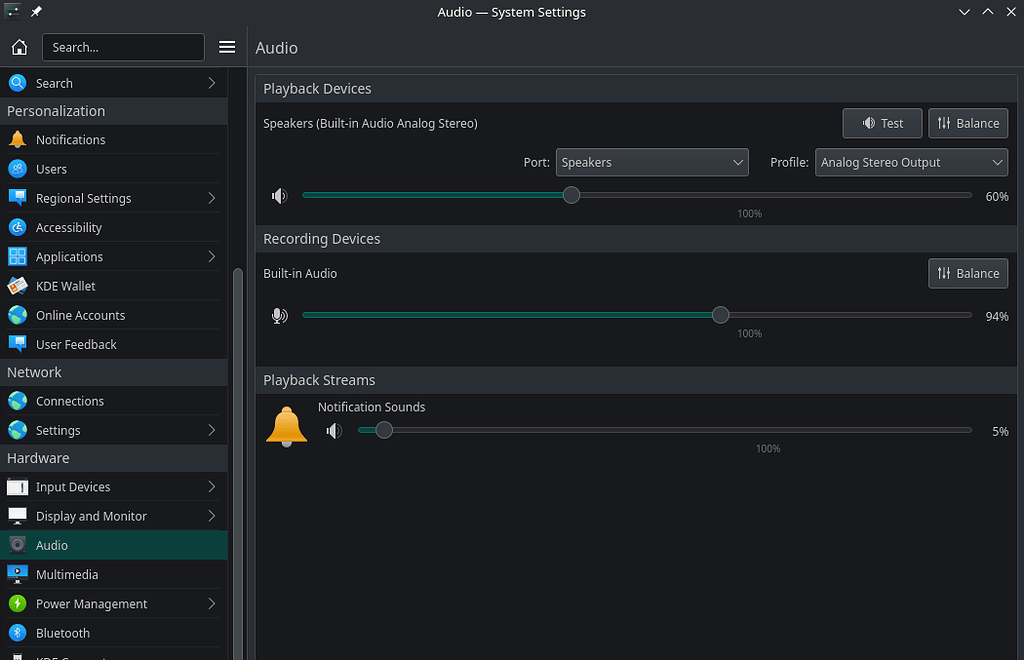Click the Home icon above the sidebar
The width and height of the screenshot is (1024, 660).
click(18, 46)
